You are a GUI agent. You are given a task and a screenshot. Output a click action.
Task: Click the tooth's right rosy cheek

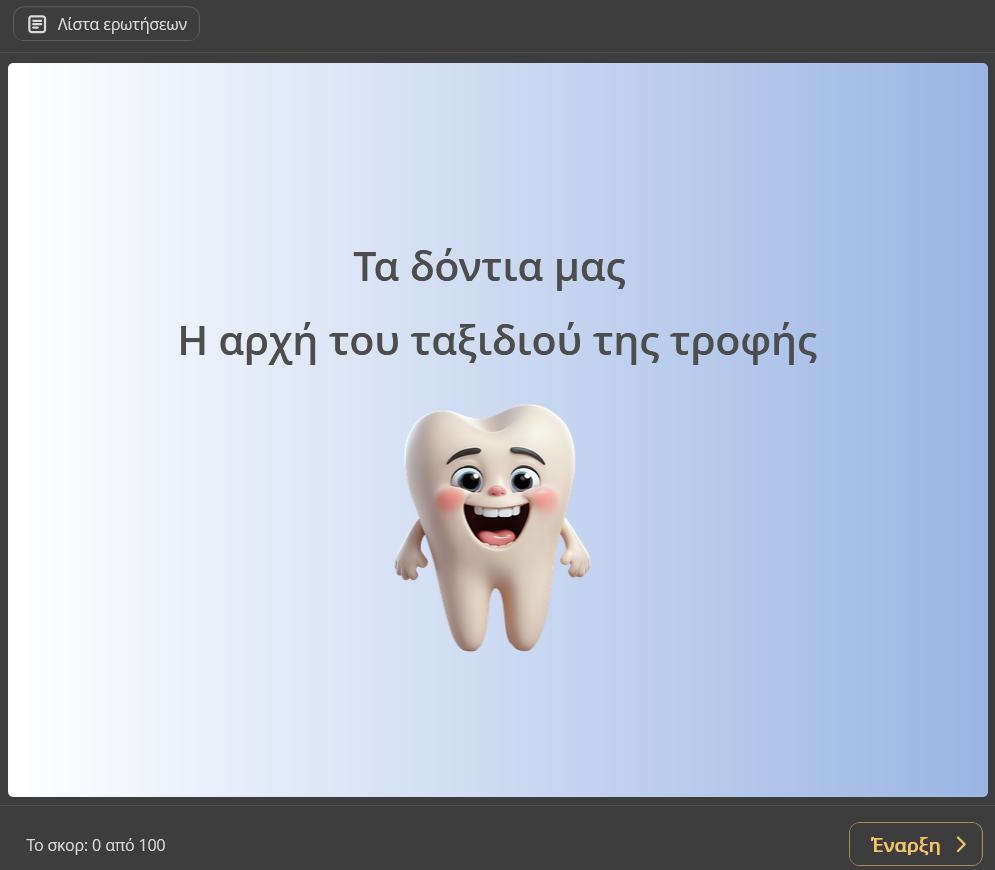(x=545, y=497)
